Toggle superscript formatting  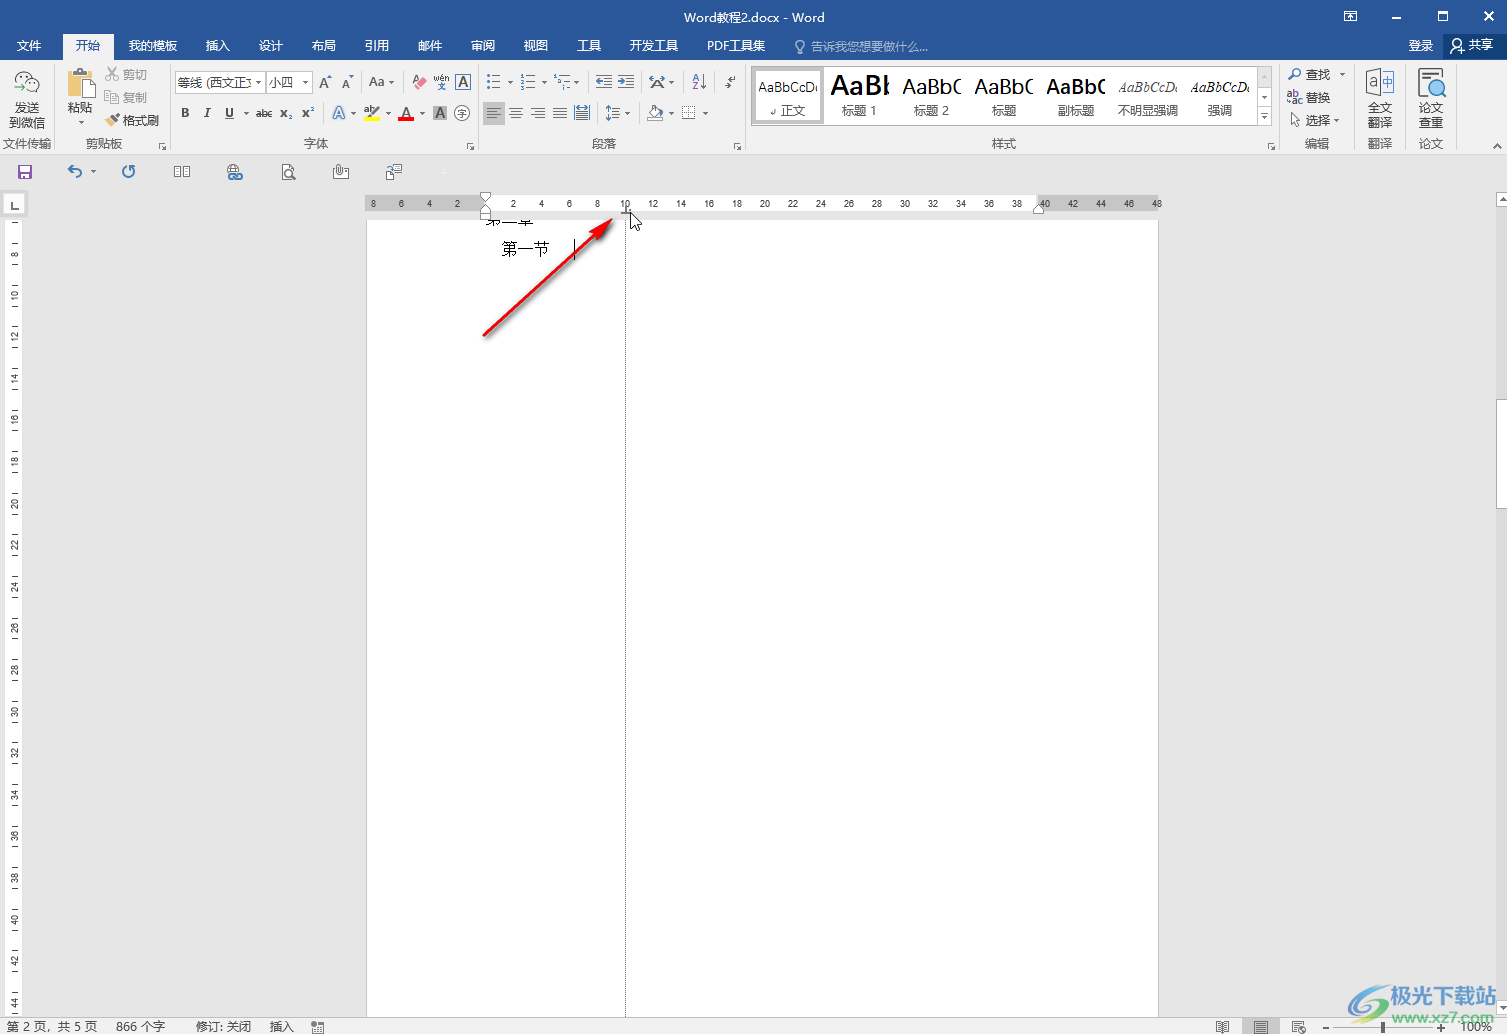click(x=308, y=113)
